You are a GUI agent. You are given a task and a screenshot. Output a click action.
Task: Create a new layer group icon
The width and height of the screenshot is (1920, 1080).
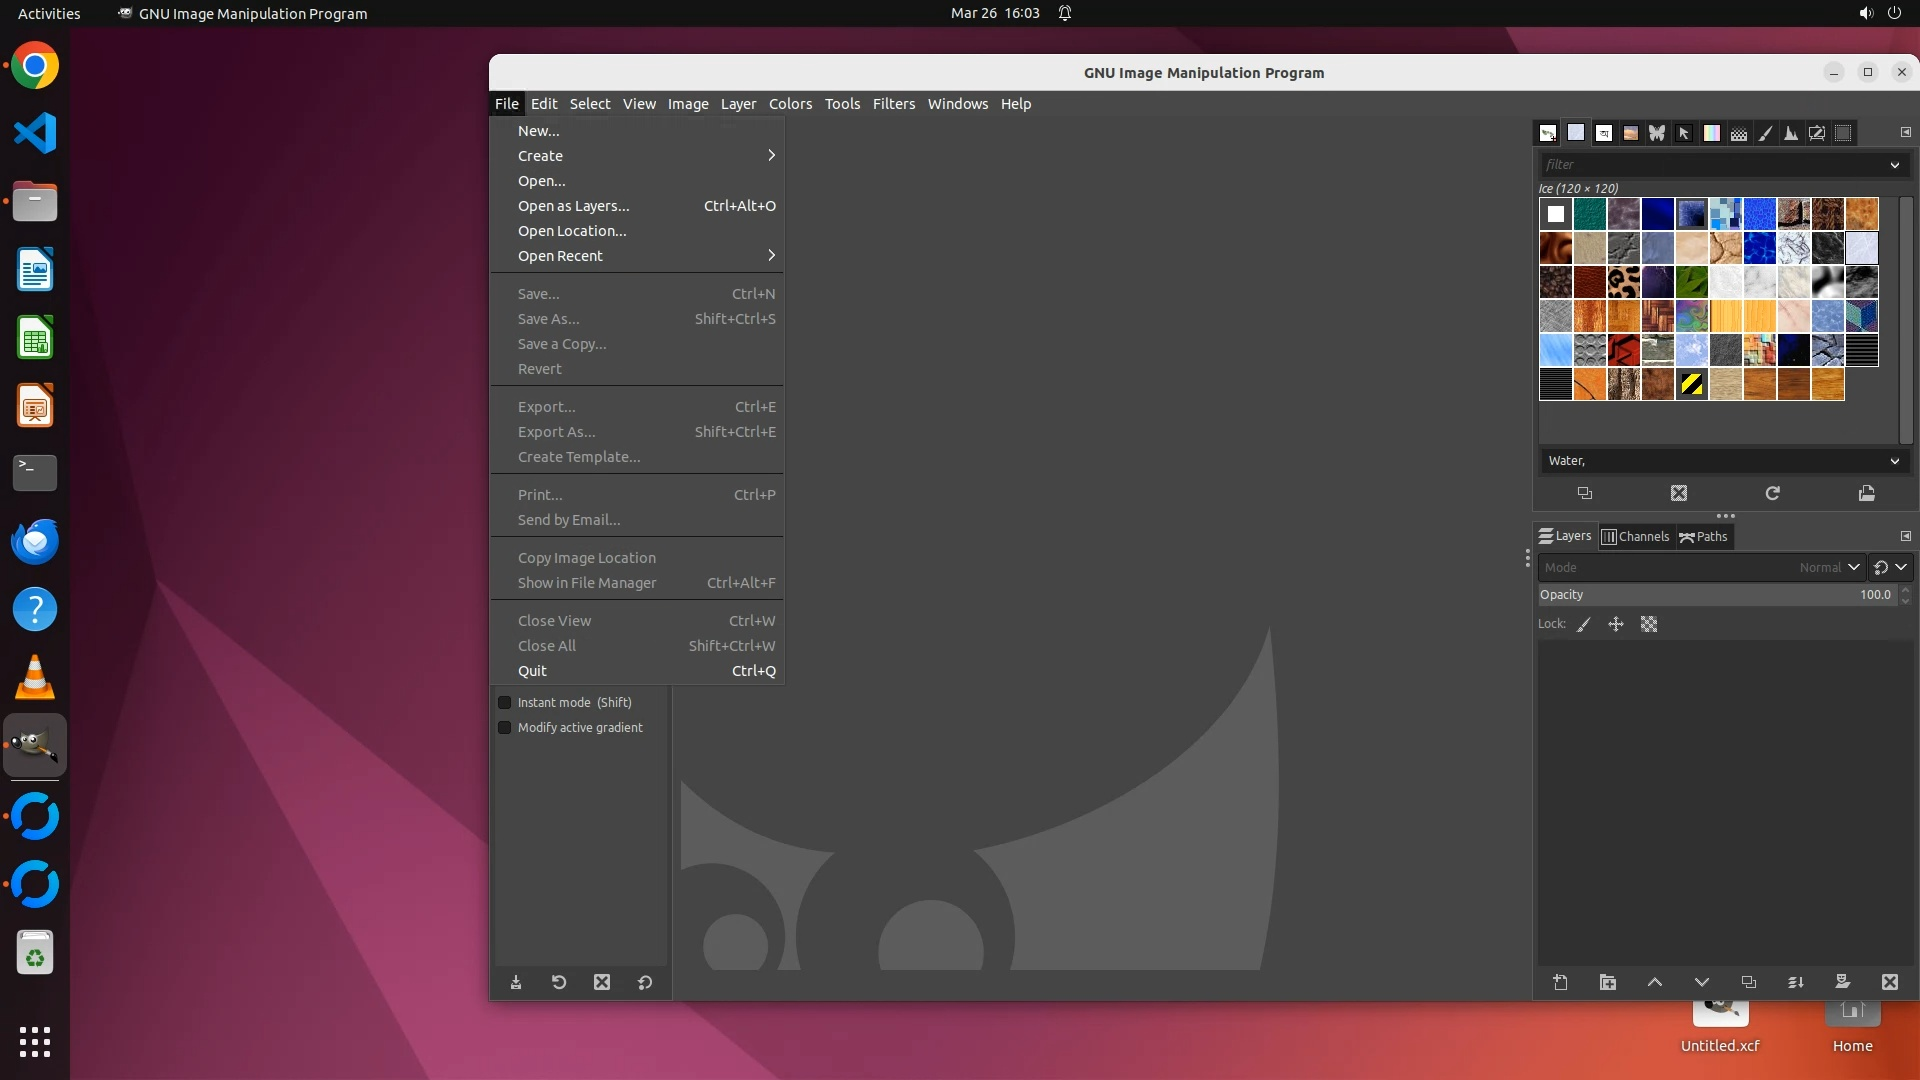[x=1607, y=982]
